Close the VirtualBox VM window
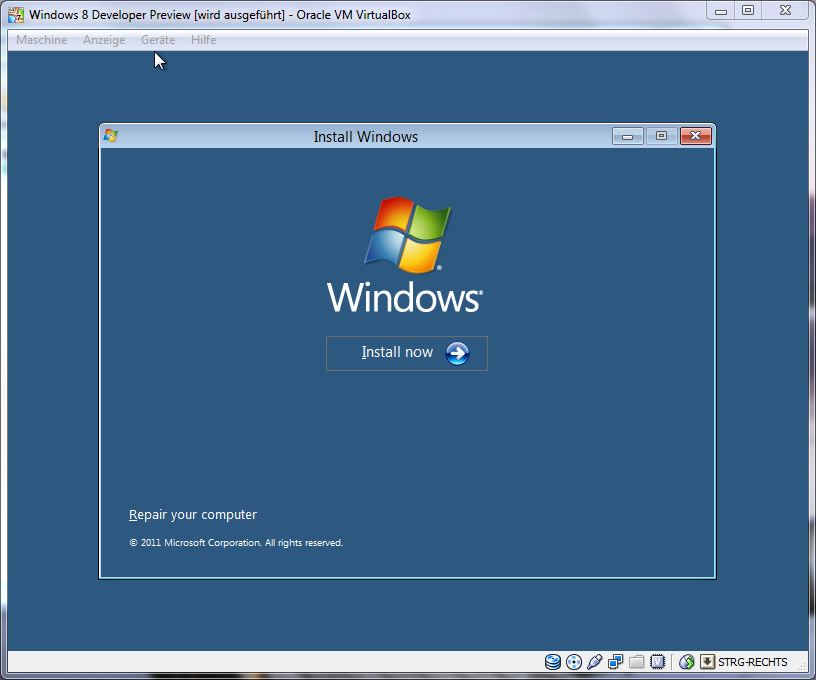 coord(786,11)
